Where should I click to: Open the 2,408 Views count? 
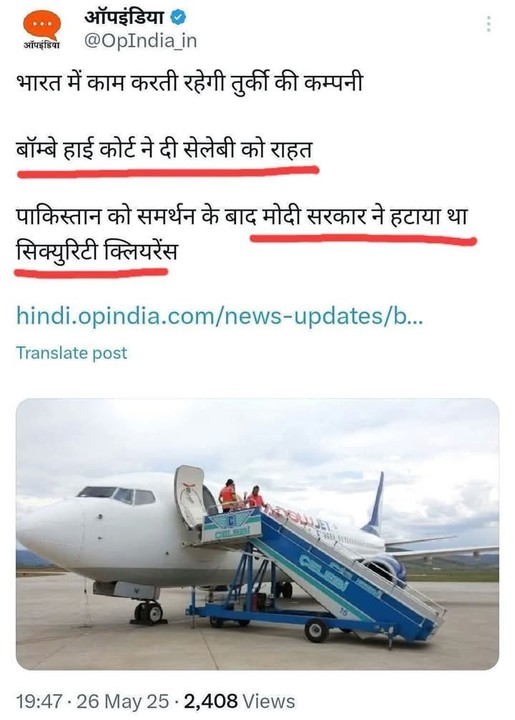(239, 701)
